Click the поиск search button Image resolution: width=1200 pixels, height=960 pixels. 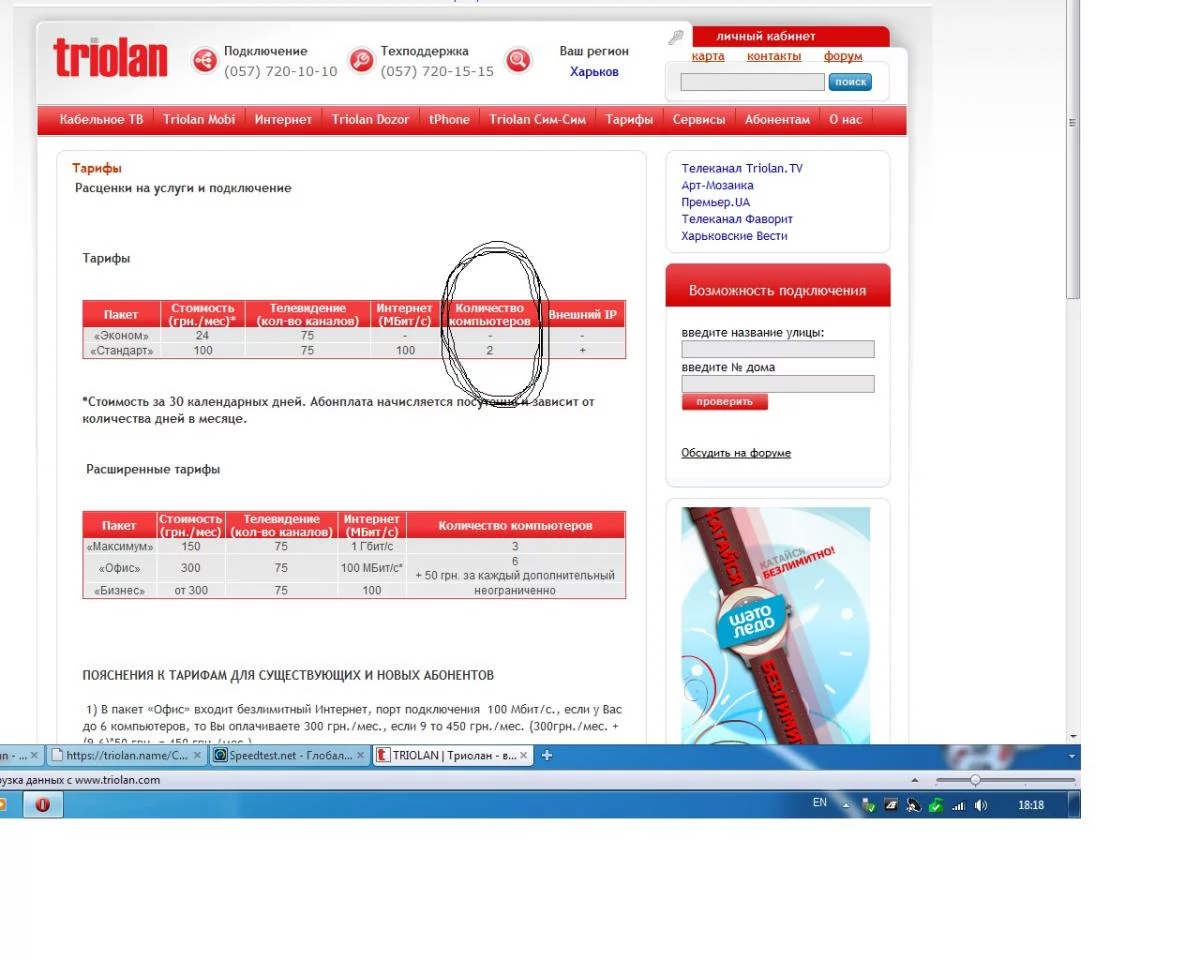click(850, 82)
